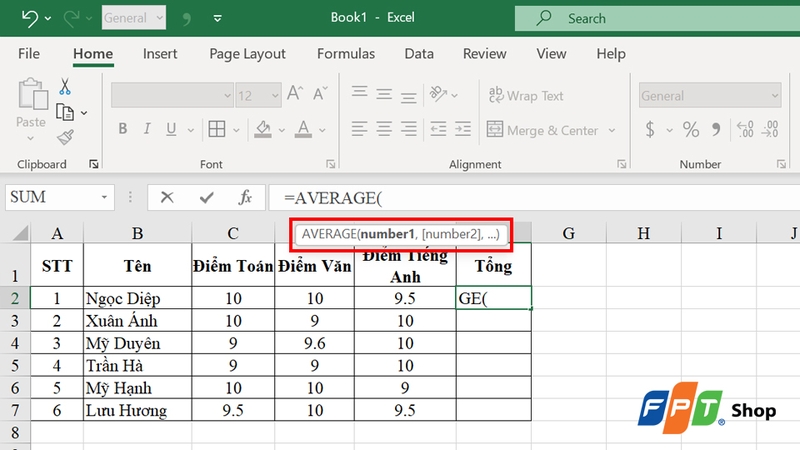This screenshot has width=800, height=450.
Task: Open the Page Layout tab
Action: [x=247, y=54]
